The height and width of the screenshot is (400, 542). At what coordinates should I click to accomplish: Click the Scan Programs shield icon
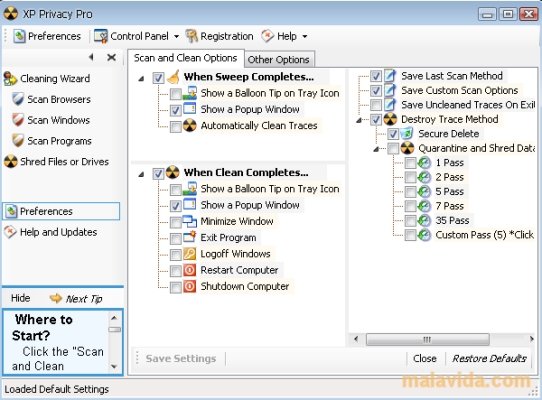[x=18, y=141]
